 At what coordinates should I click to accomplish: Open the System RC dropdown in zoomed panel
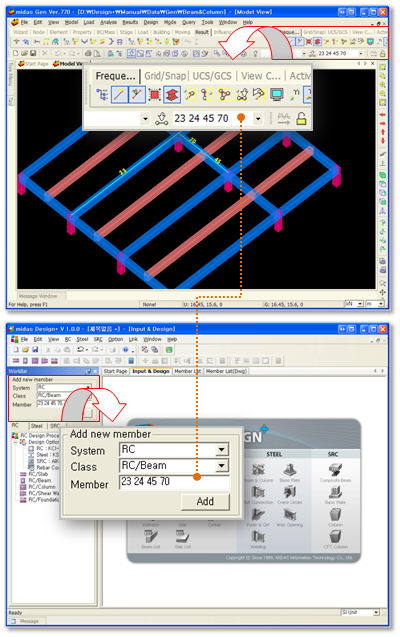pos(221,450)
